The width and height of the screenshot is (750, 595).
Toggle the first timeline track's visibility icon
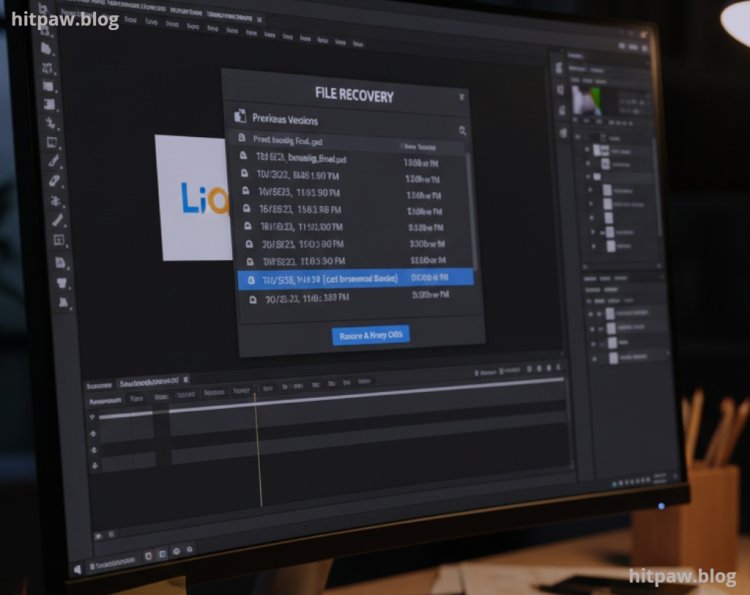pyautogui.click(x=94, y=417)
